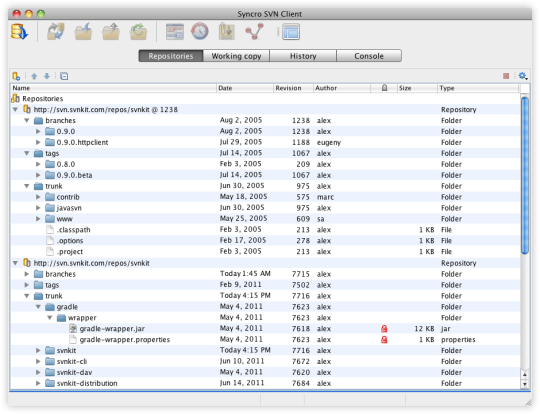The width and height of the screenshot is (540, 414).
Task: Sort by the Size column header
Action: click(x=417, y=88)
